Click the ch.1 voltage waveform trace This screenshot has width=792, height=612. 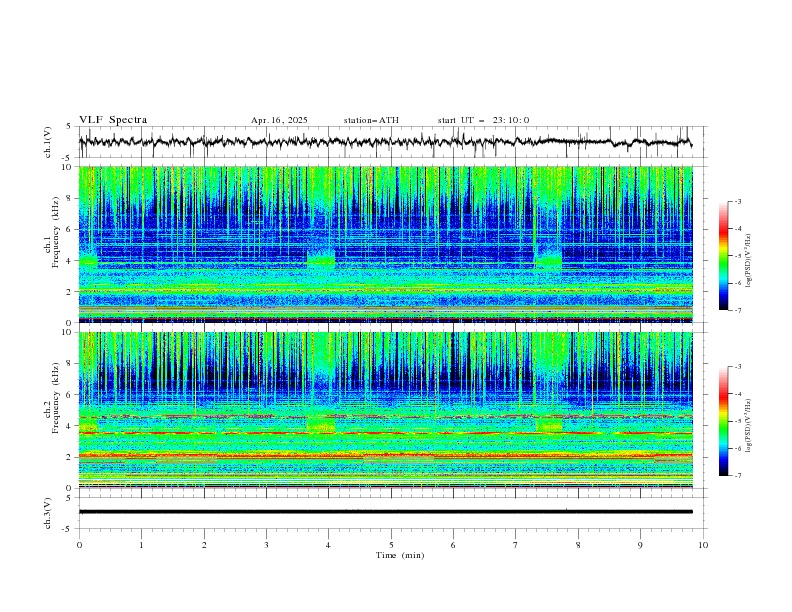(385, 141)
